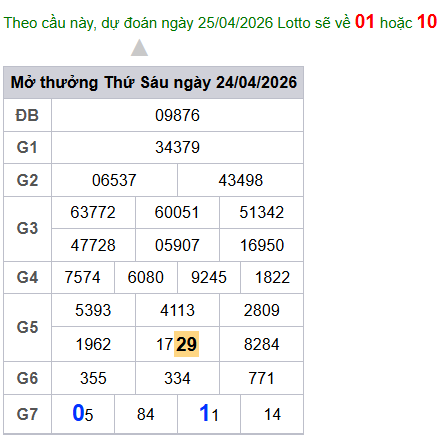Click the red predicted number 10
The height and width of the screenshot is (440, 440).
click(427, 22)
